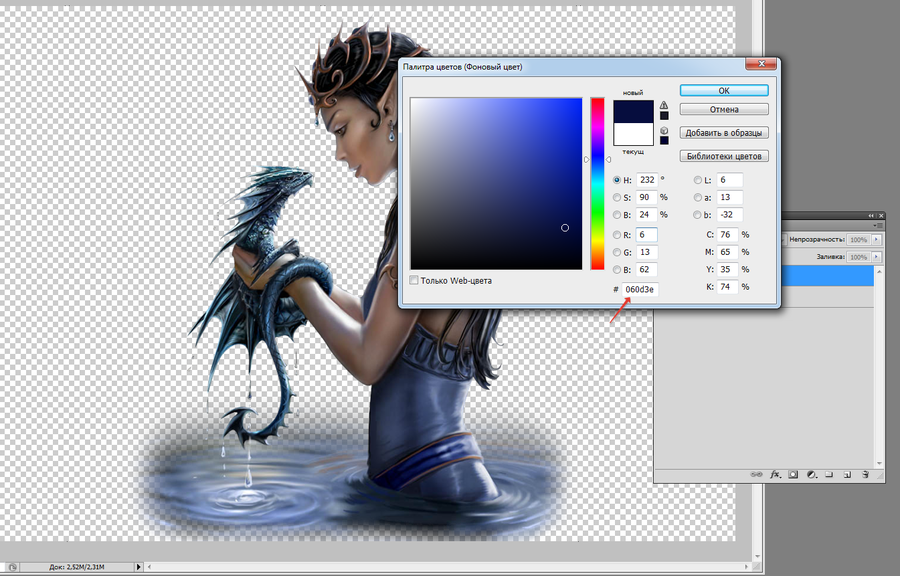Select the B brightness radio next to 24
Screen dimensions: 900x576
(616, 215)
